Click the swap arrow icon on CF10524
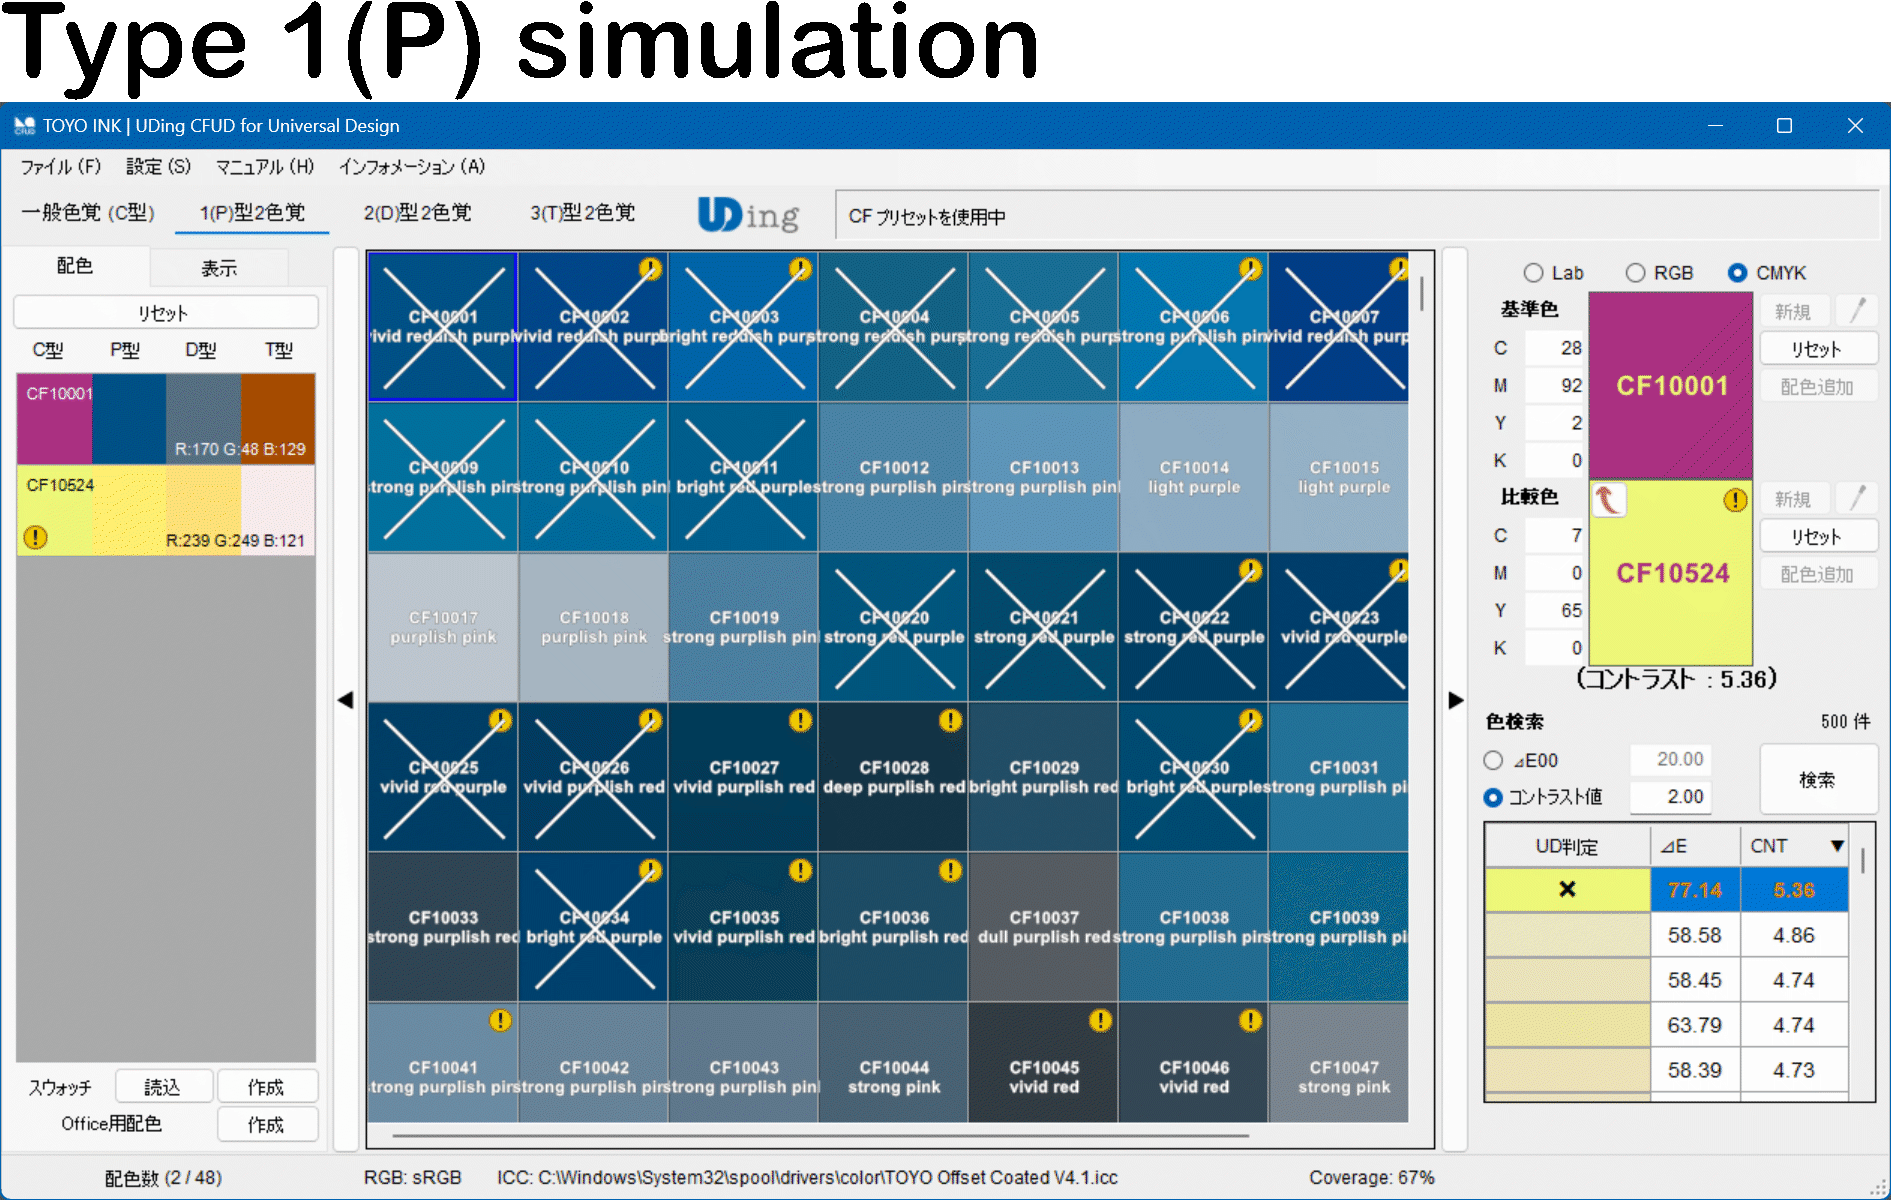This screenshot has width=1900, height=1200. click(x=1608, y=500)
